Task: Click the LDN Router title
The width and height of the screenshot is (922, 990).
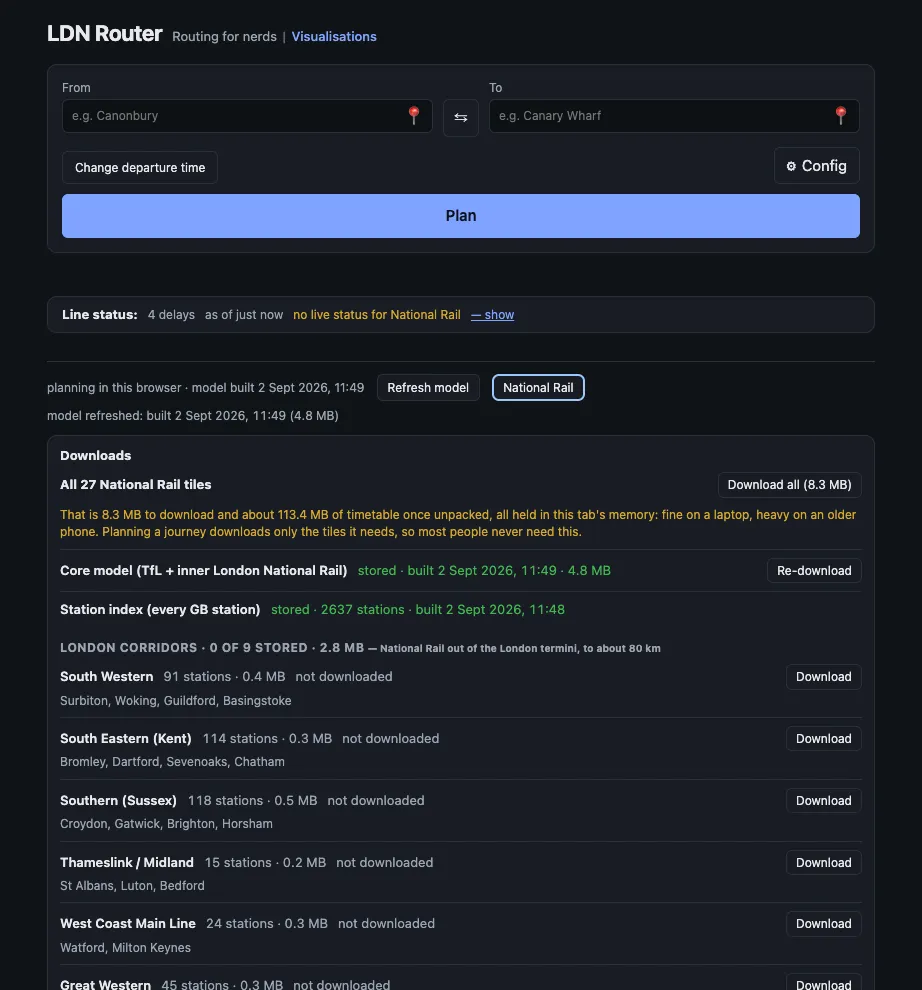Action: coord(105,33)
